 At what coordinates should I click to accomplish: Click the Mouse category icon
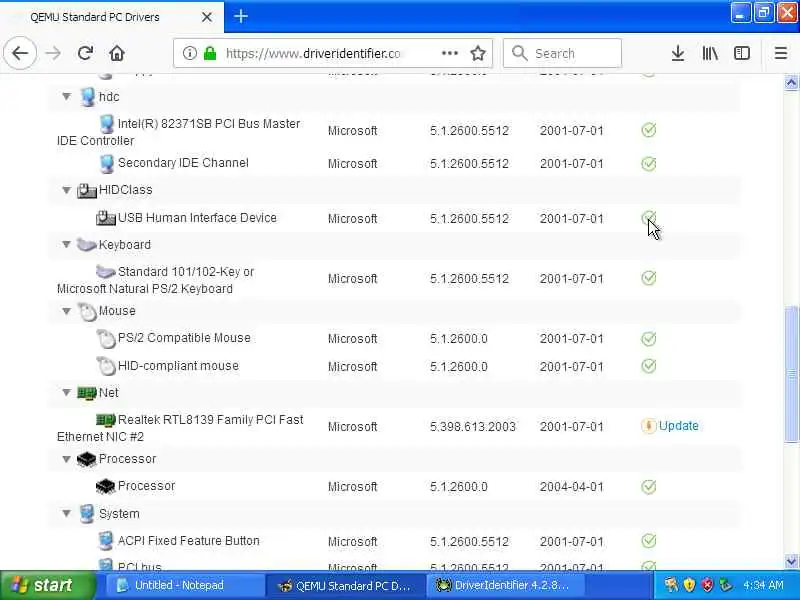coord(87,312)
